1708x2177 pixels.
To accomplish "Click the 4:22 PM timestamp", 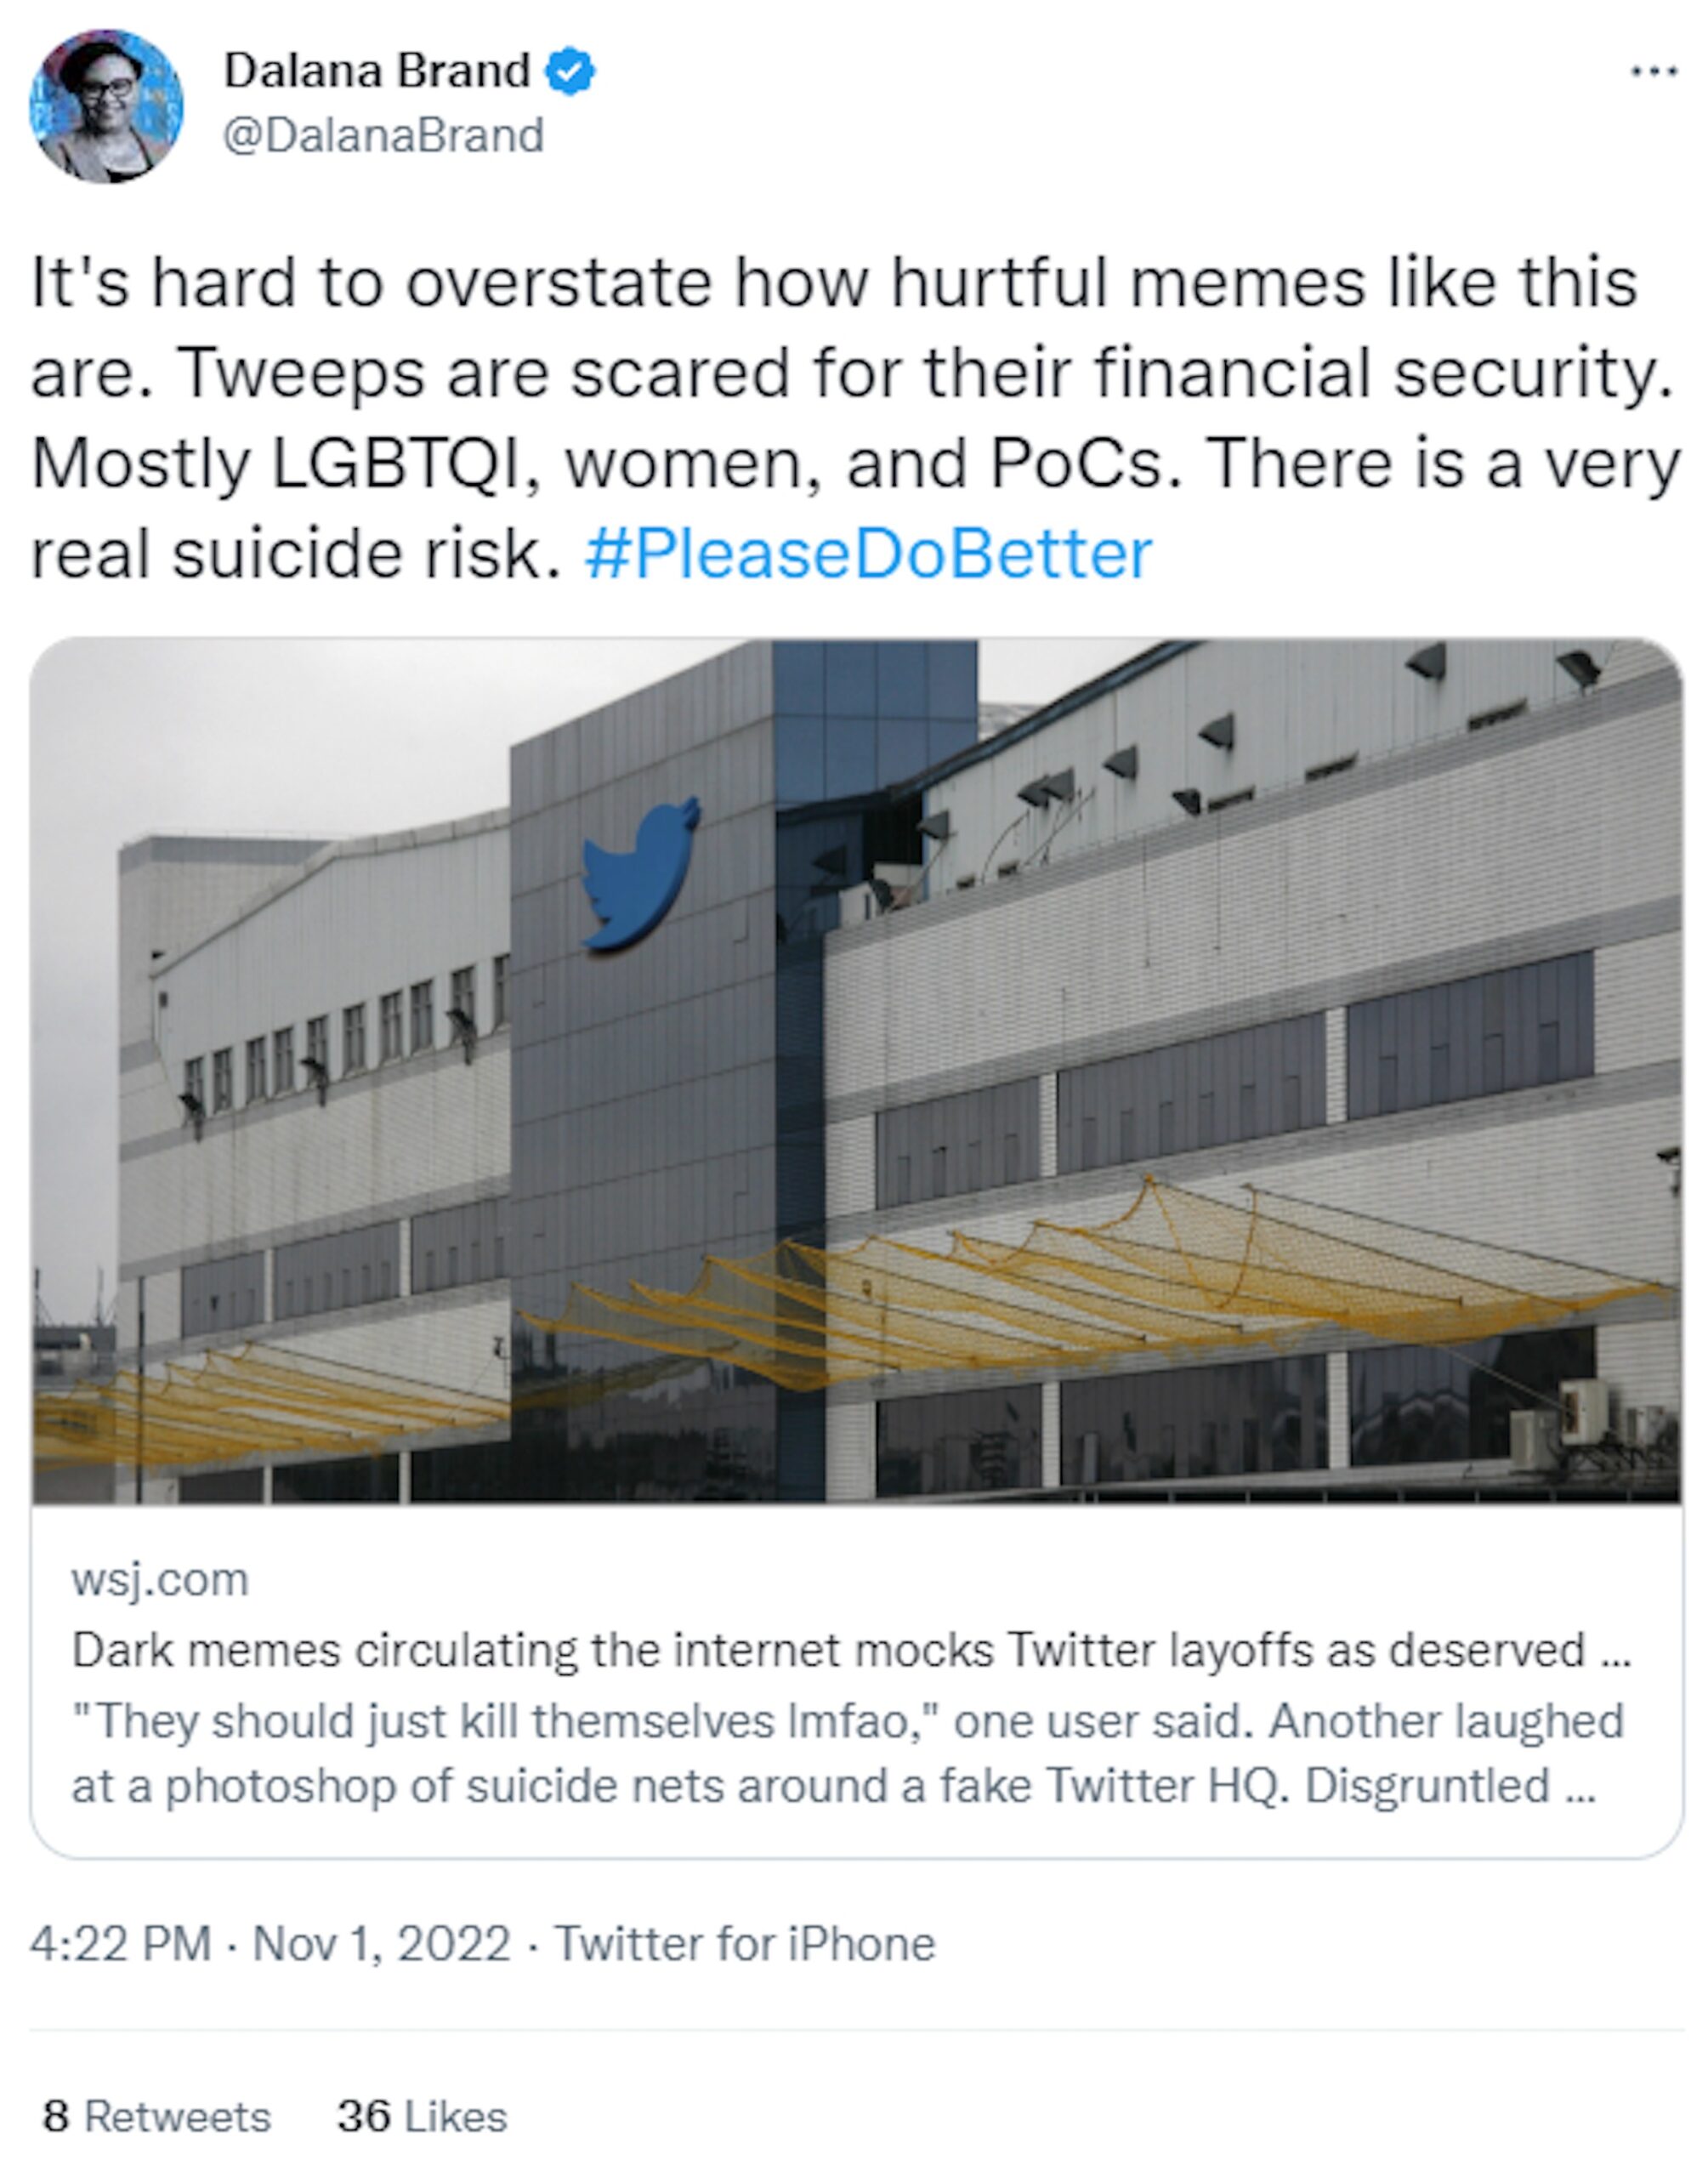I will click(120, 1945).
